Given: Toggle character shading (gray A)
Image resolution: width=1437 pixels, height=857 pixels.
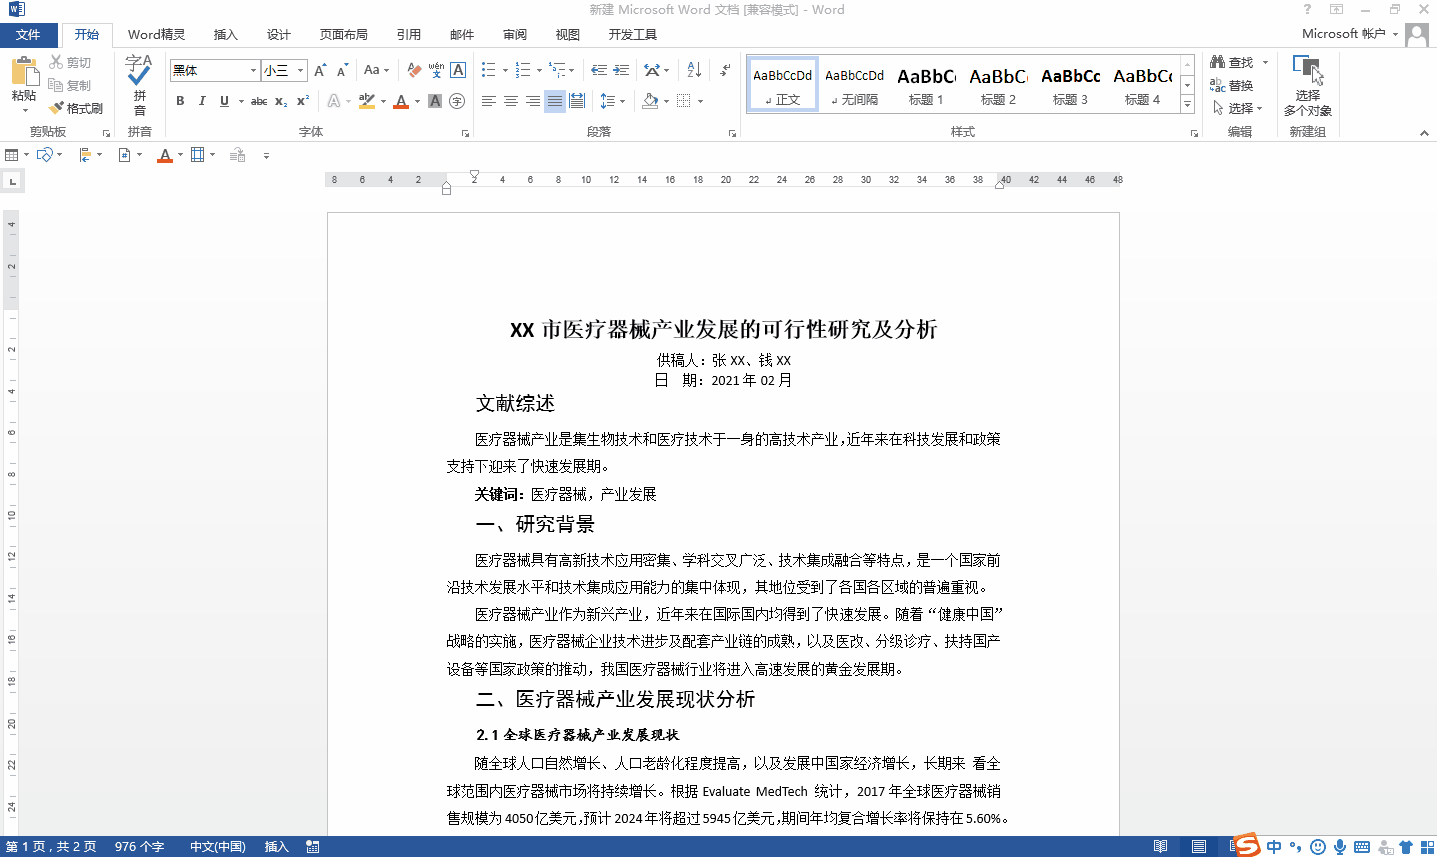Looking at the screenshot, I should click(x=435, y=101).
